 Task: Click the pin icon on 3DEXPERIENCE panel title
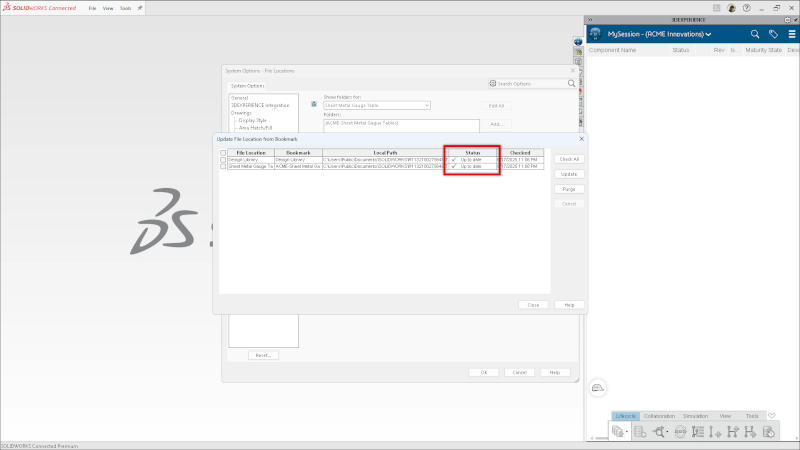tap(795, 20)
